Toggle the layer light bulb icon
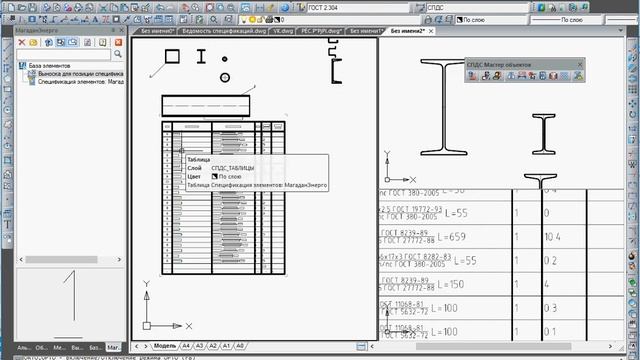640x360 pixels. pyautogui.click(x=244, y=20)
